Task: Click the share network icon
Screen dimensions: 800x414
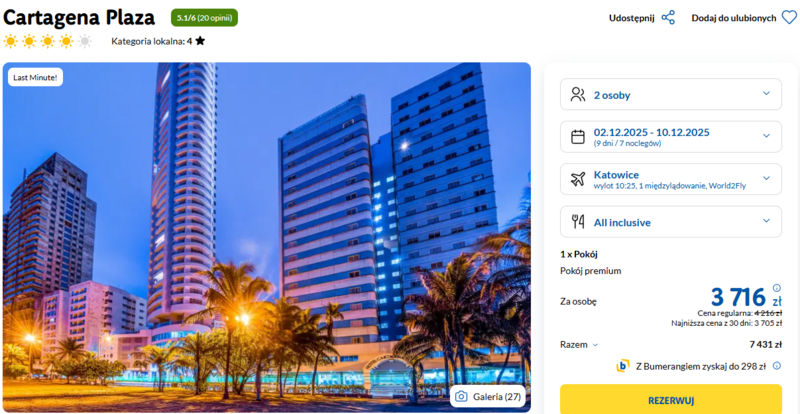Action: click(x=668, y=17)
